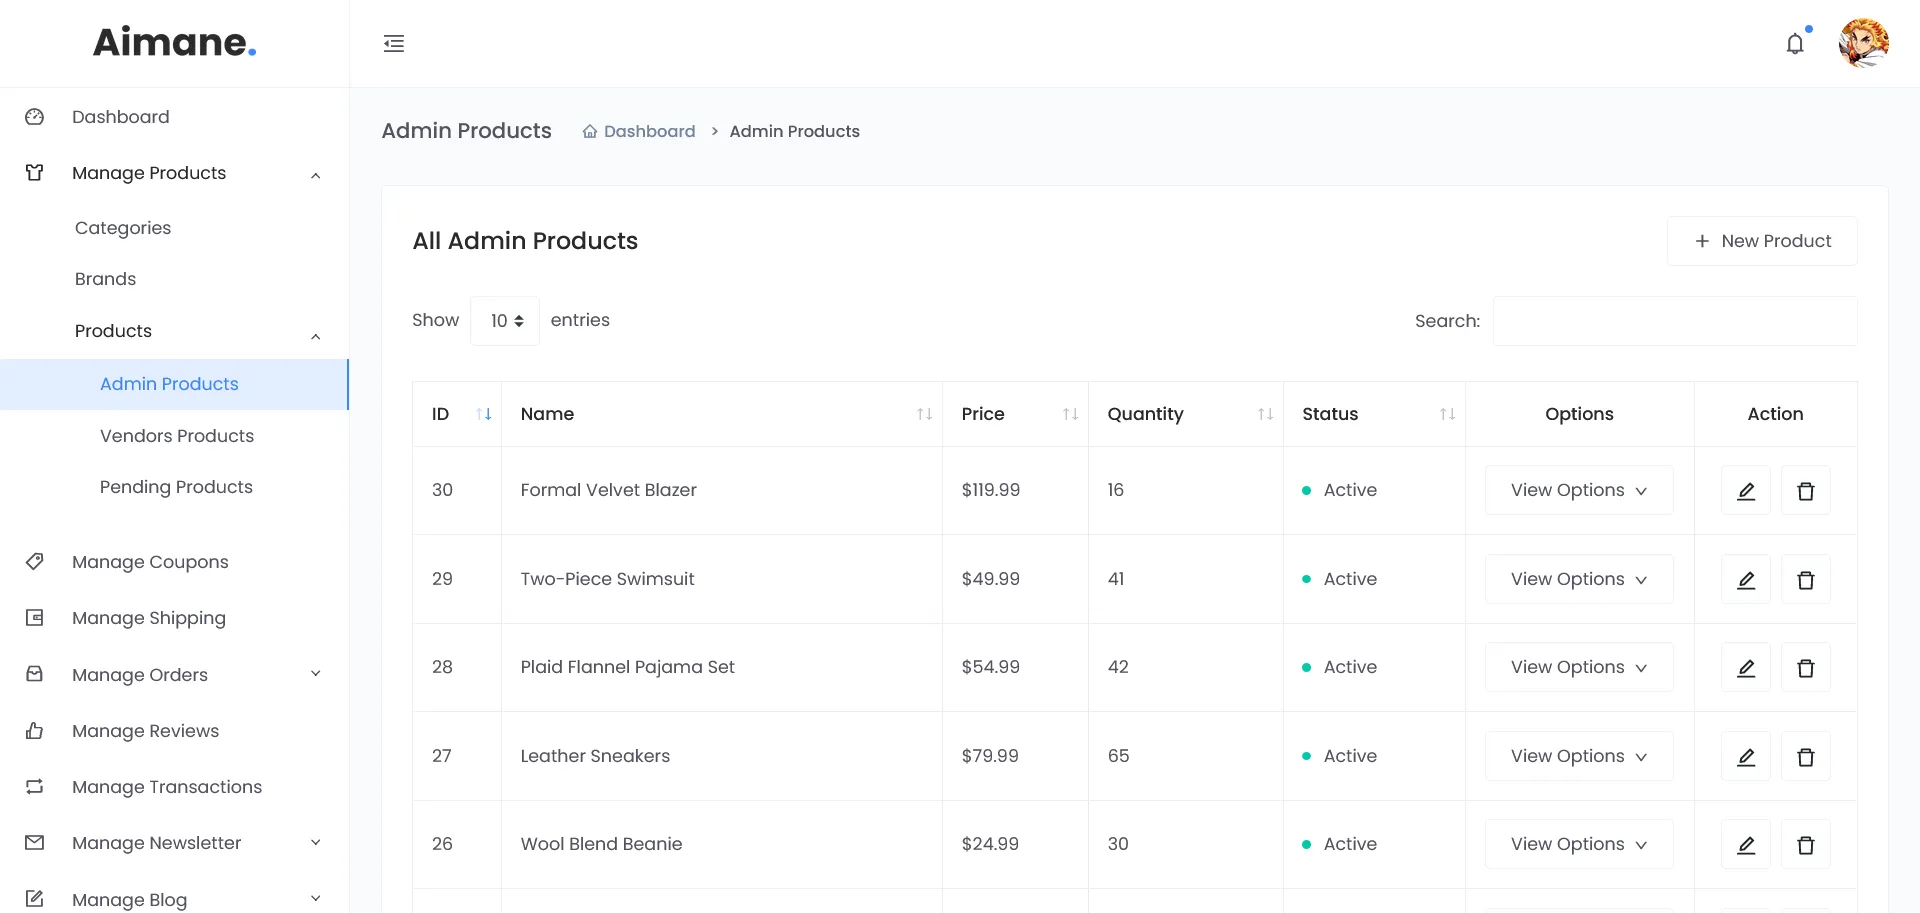Sort table by Price column
1920x913 pixels.
tap(1015, 414)
